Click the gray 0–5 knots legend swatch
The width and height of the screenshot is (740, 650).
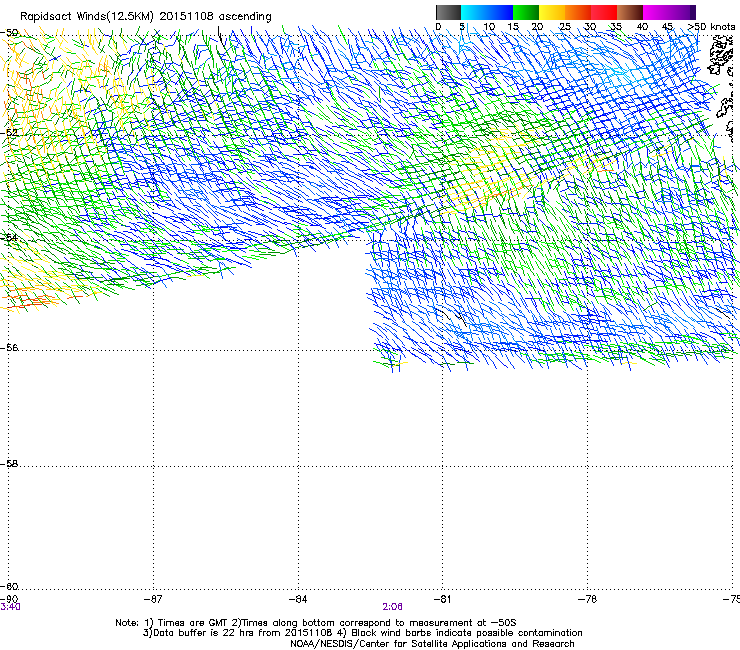click(448, 12)
